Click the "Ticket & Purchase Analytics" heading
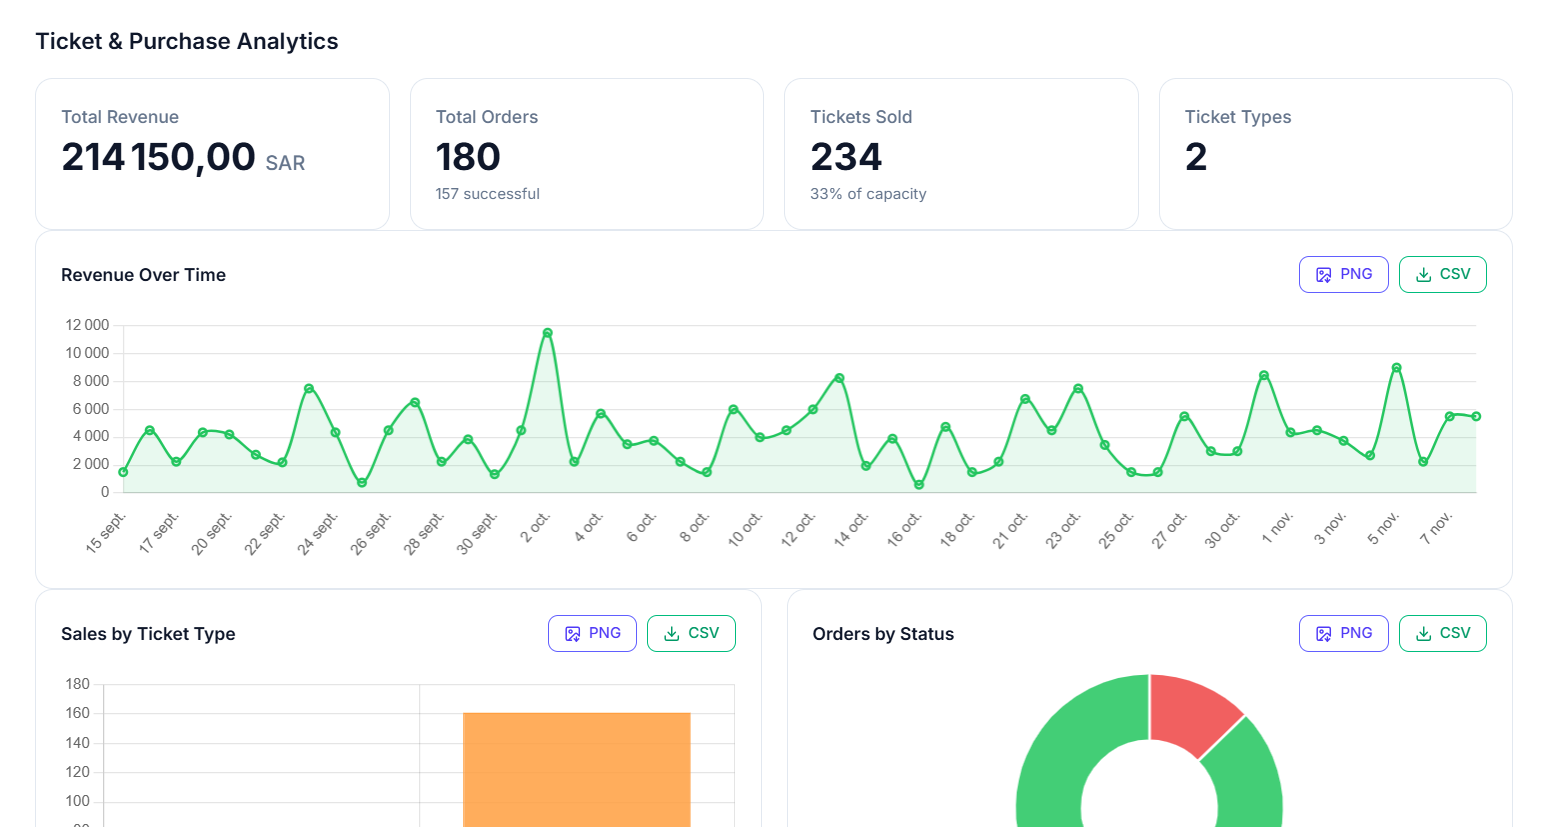Screen dimensions: 1547x827 pos(187,41)
